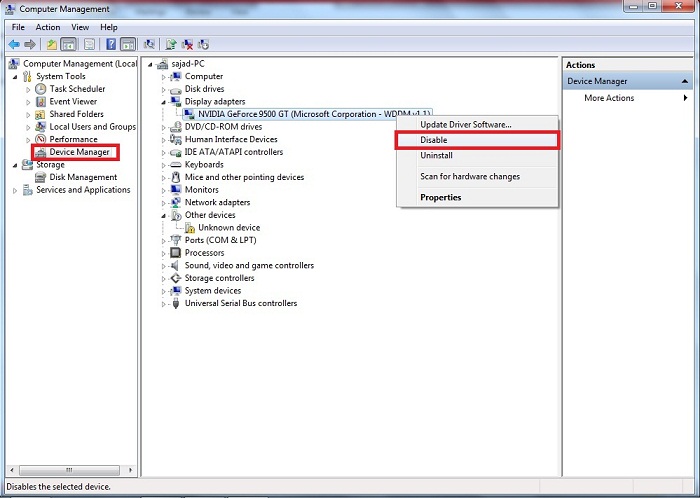The image size is (700, 498).
Task: Open Properties from the context menu
Action: pos(477,197)
